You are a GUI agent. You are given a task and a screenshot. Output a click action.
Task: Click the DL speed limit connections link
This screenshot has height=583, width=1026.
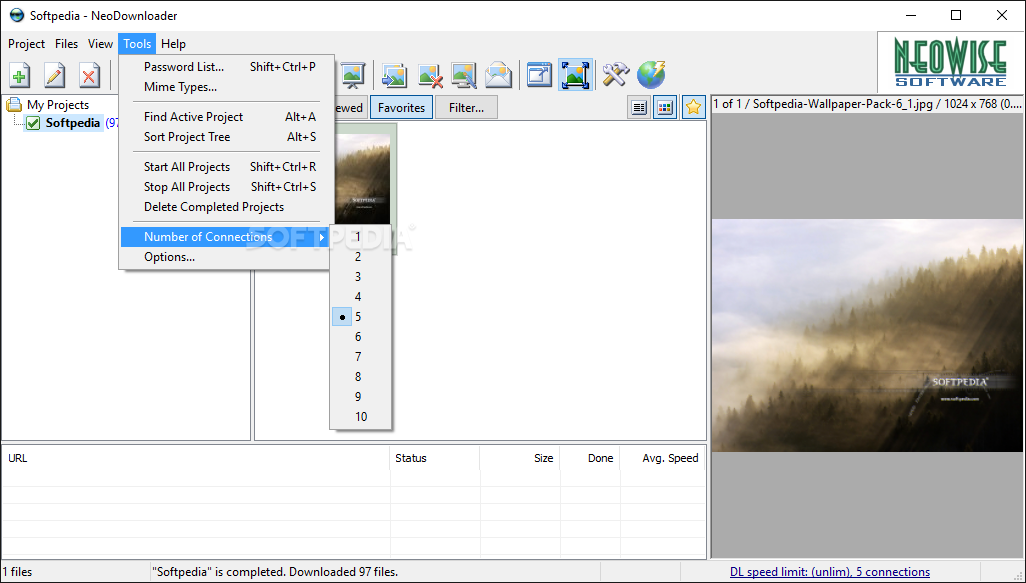829,572
